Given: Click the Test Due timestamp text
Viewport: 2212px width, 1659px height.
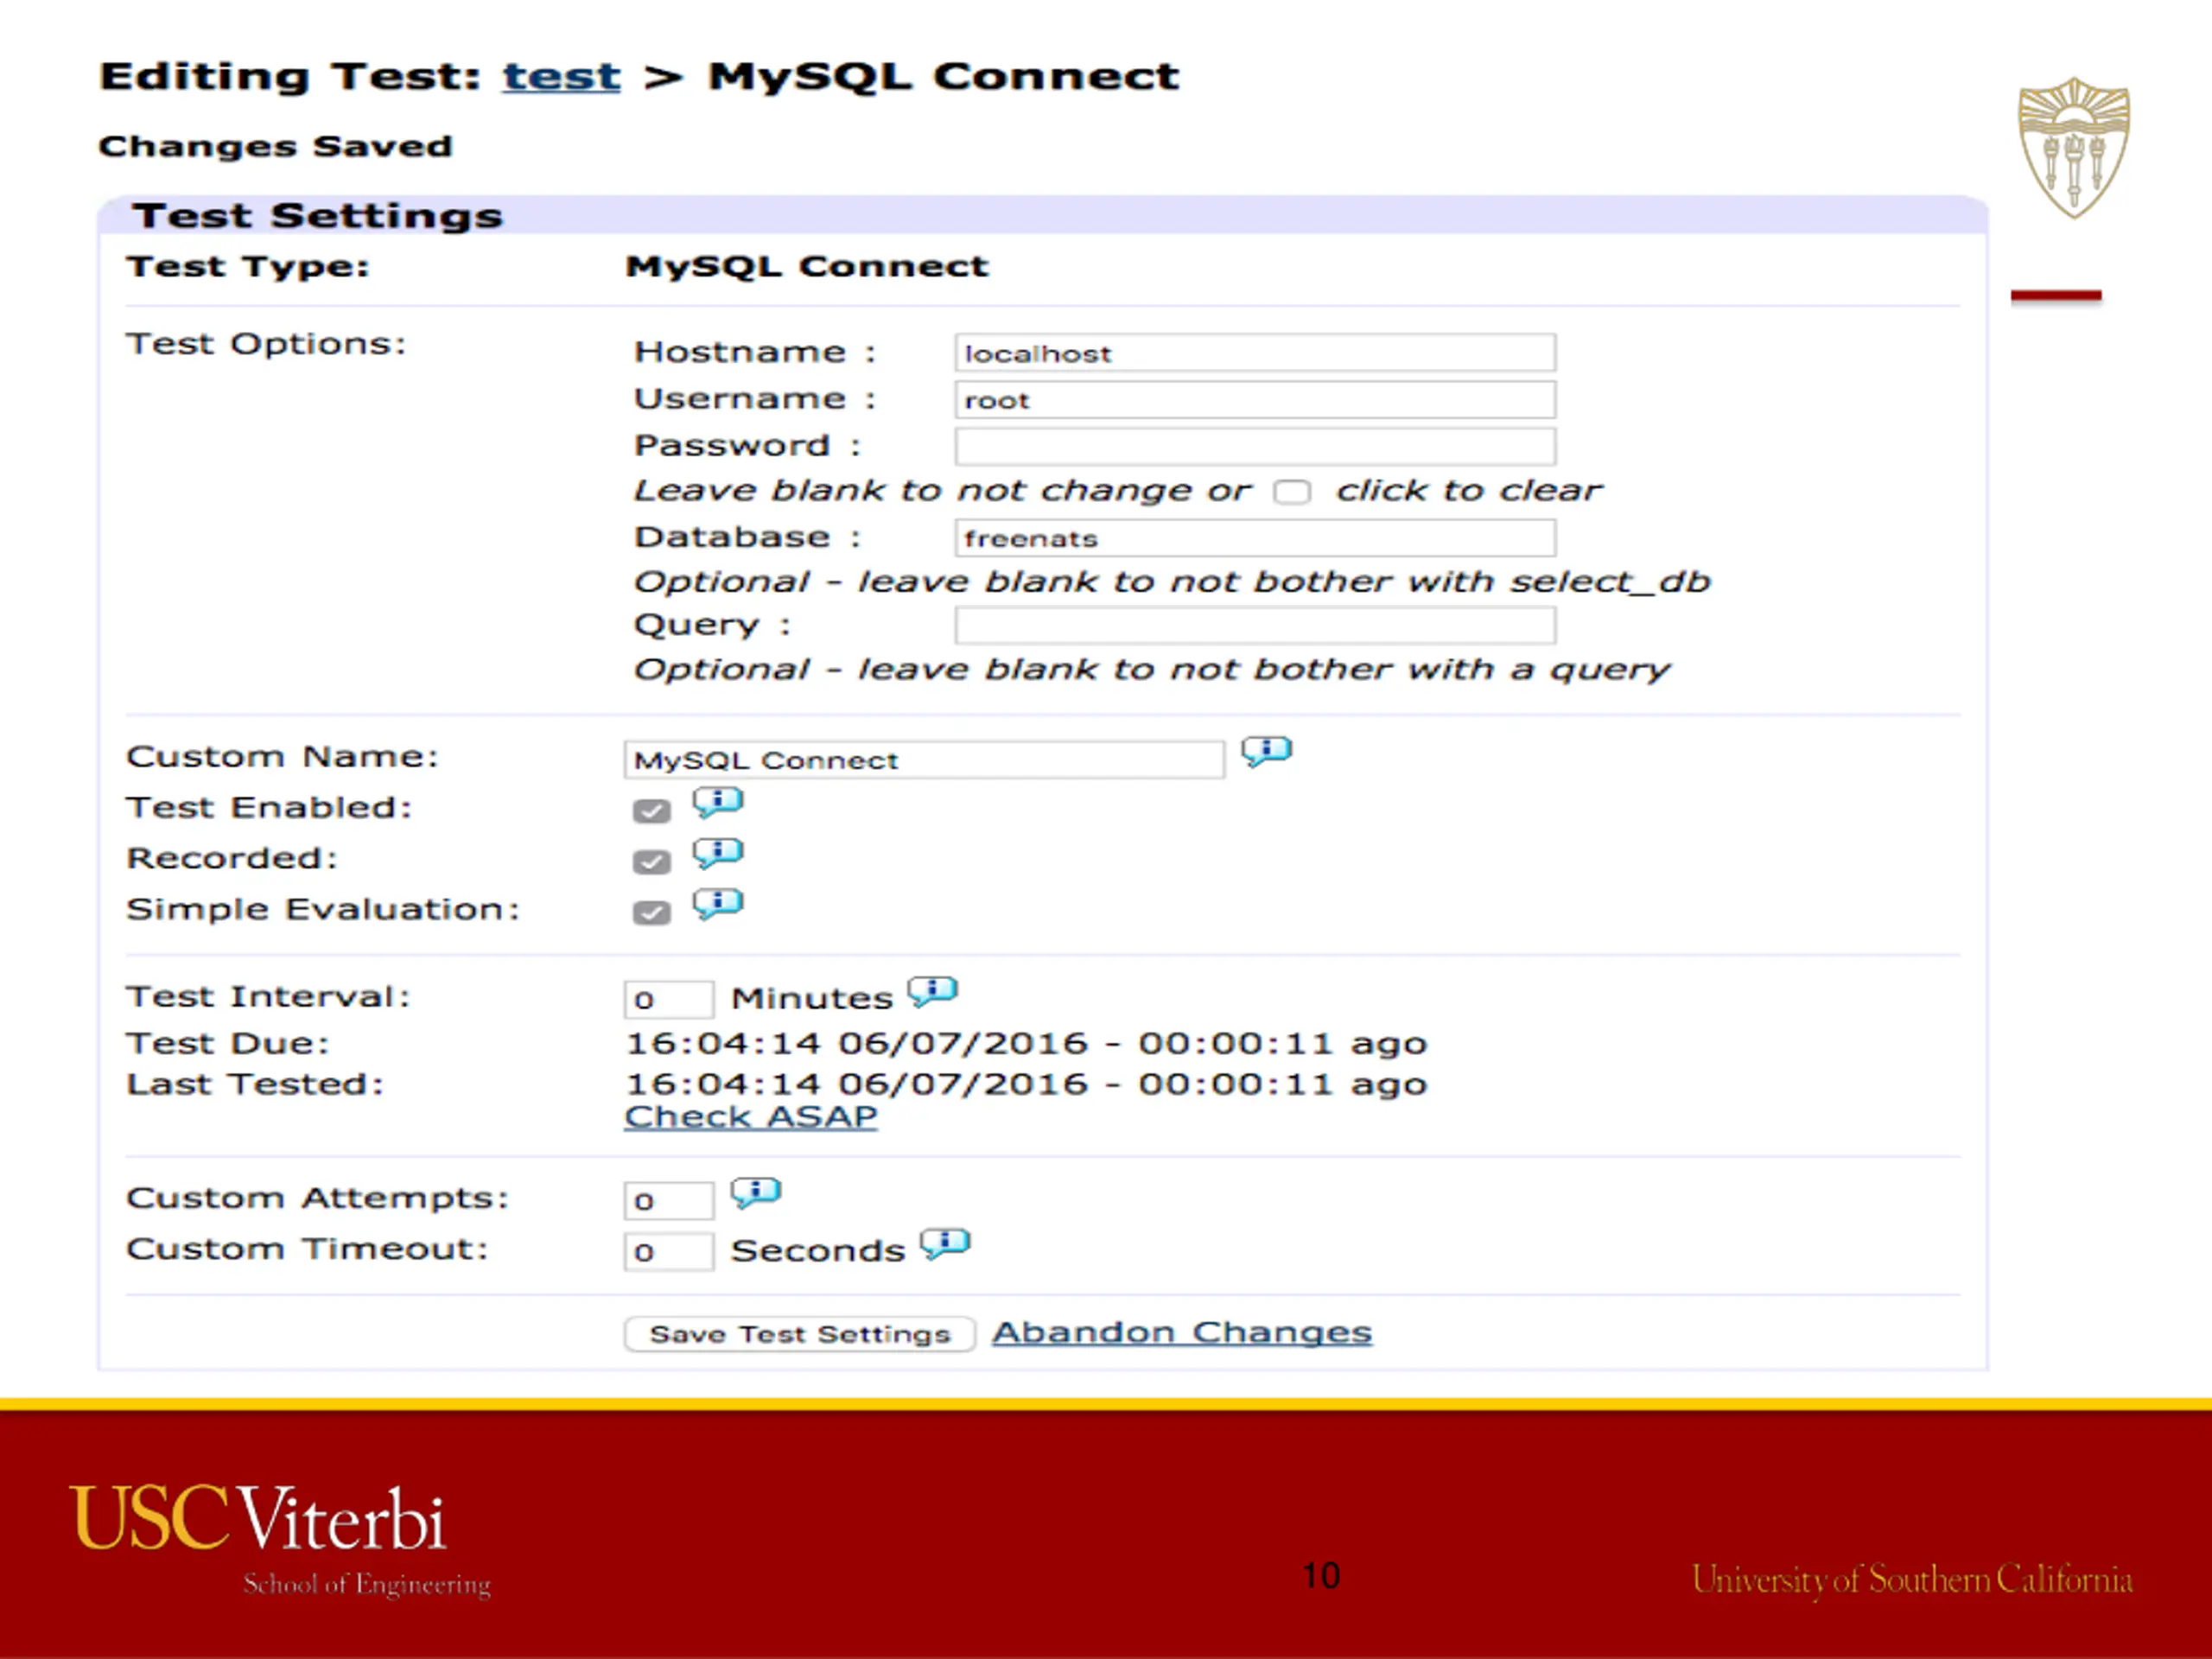Looking at the screenshot, I should point(1026,1044).
